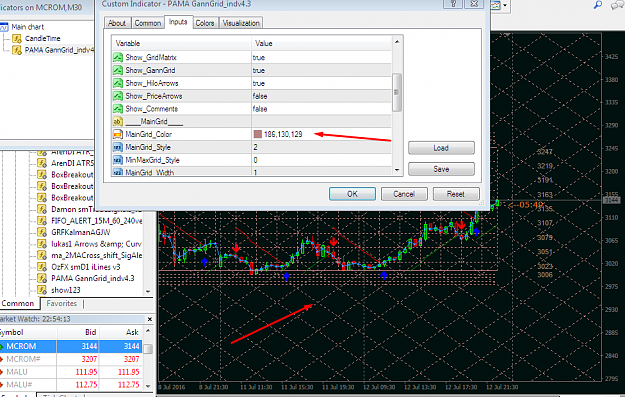Click the OzFX smD1 iLines v3 icon

(x=42, y=267)
